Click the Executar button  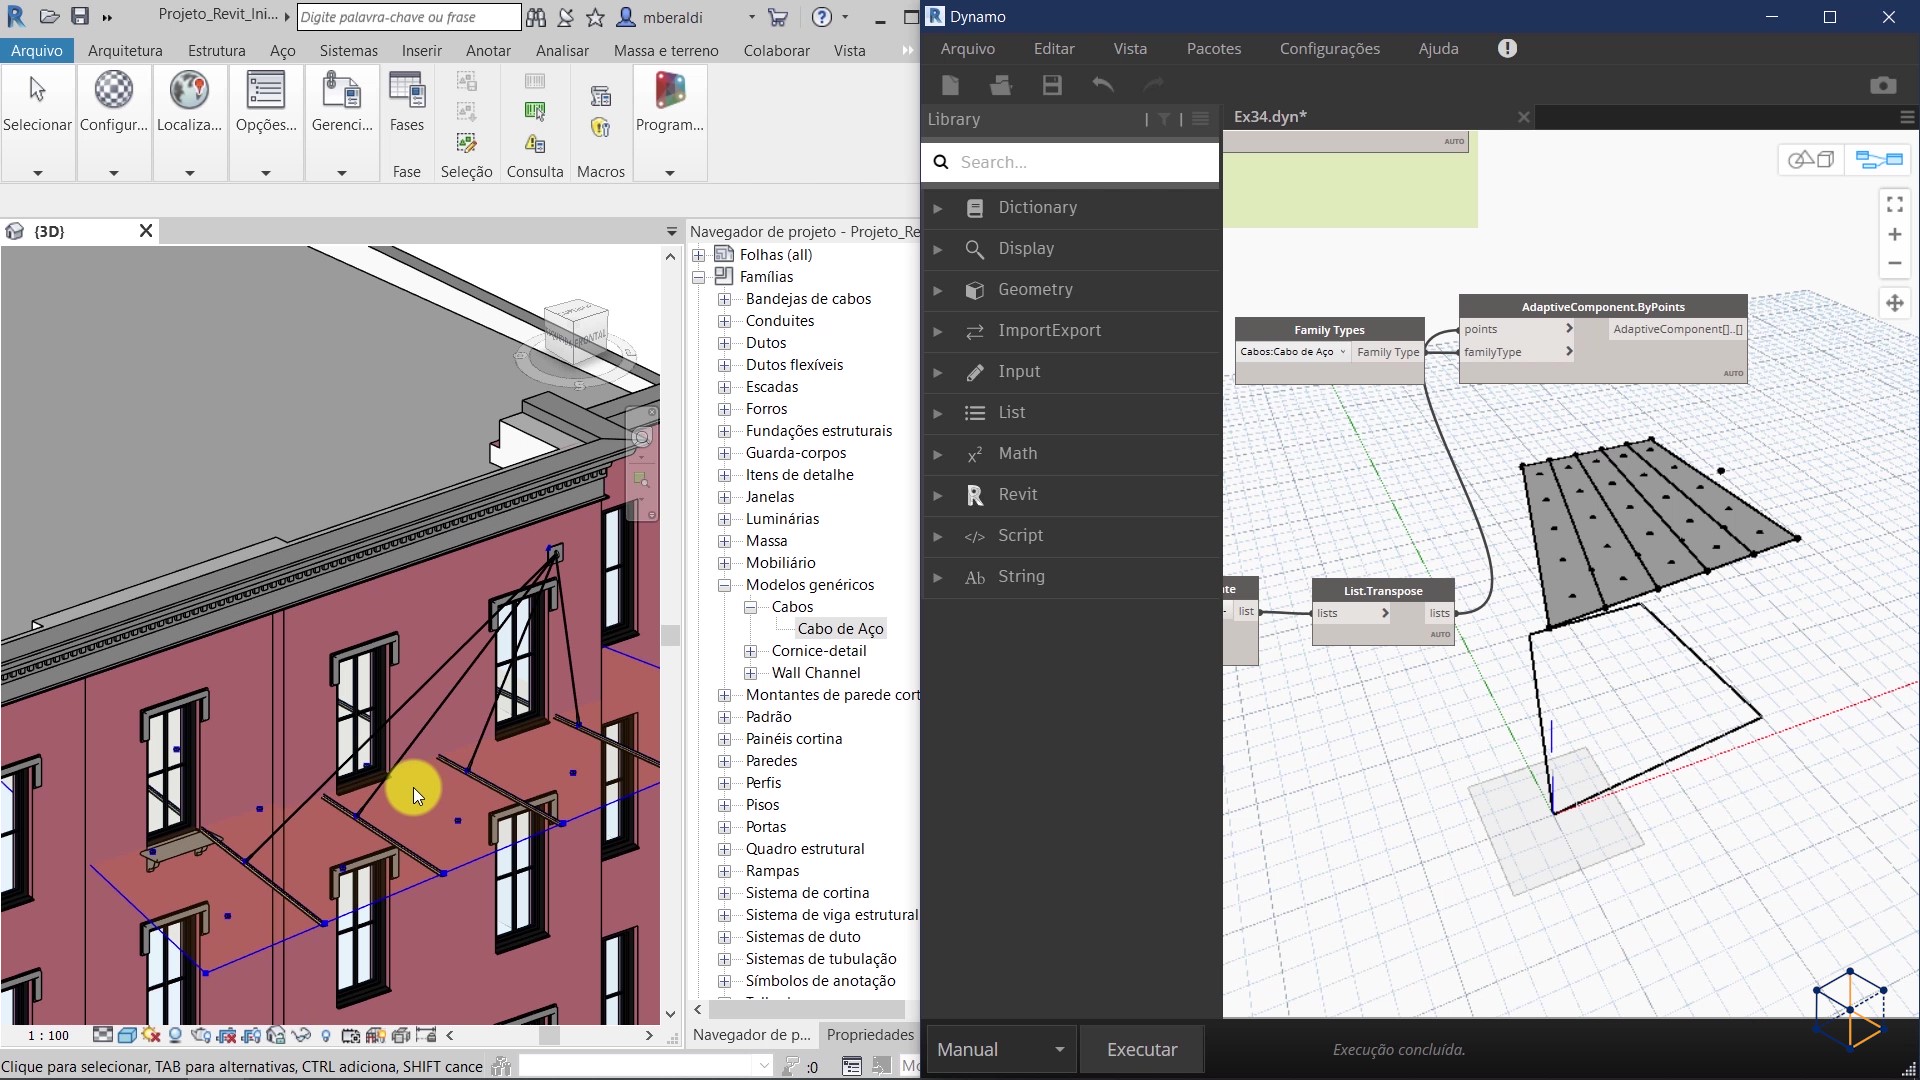click(x=1142, y=1049)
